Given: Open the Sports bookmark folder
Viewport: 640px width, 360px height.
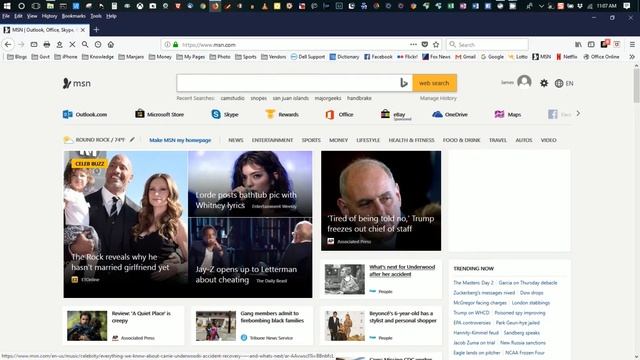Looking at the screenshot, I should click(x=246, y=57).
